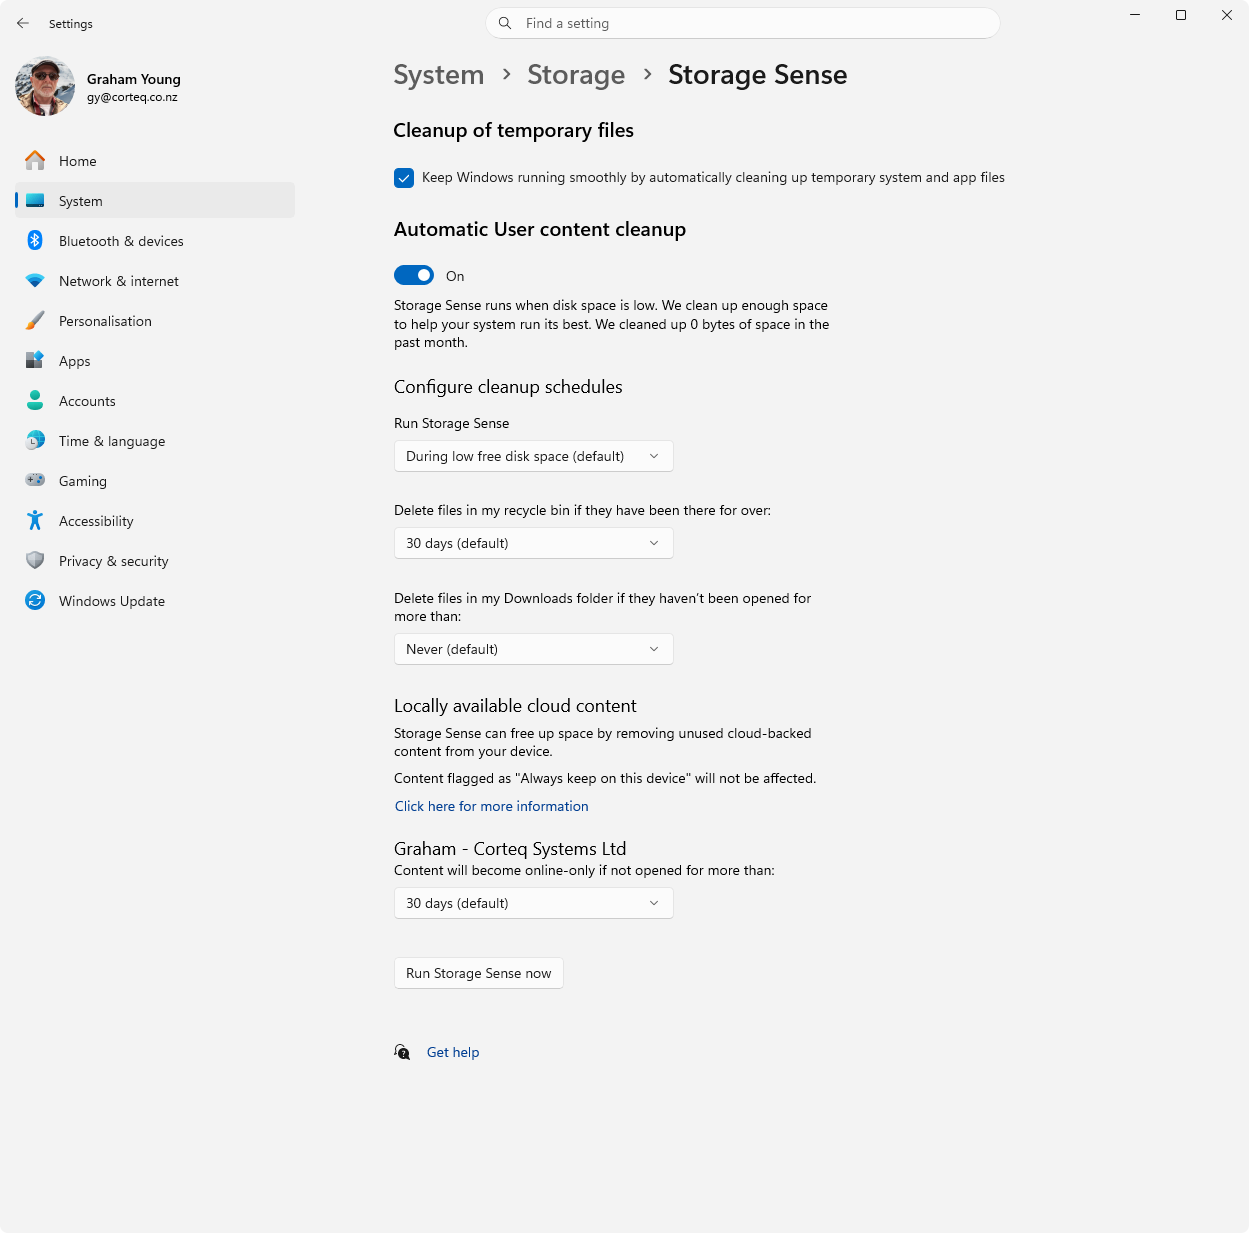Open Network & internet settings
1249x1233 pixels.
pyautogui.click(x=155, y=281)
